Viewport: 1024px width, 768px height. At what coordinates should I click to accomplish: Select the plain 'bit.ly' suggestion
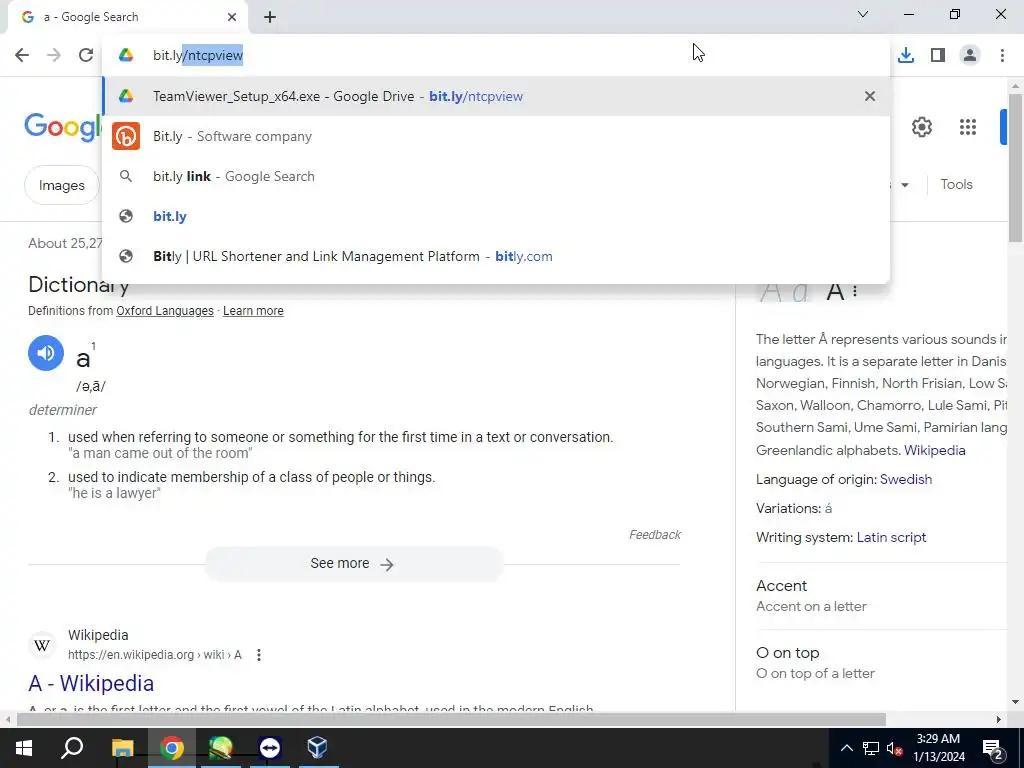[496, 216]
